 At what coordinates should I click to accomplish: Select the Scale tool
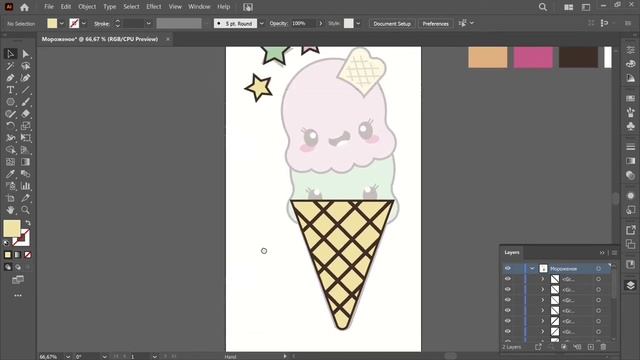click(26, 126)
